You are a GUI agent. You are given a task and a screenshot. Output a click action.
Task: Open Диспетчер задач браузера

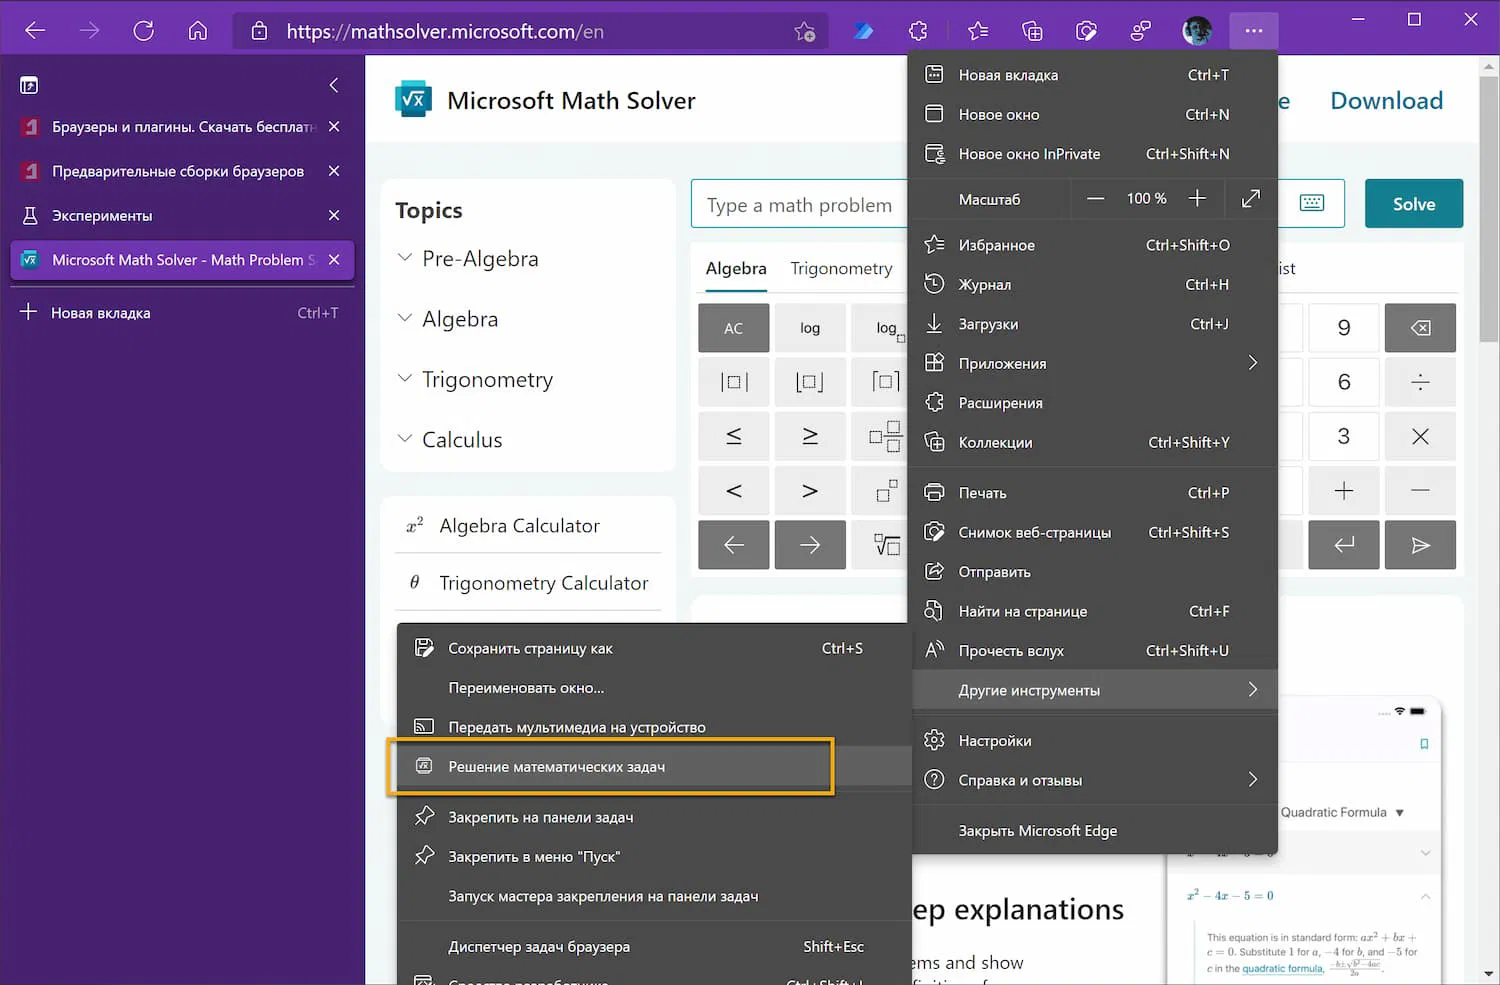(x=654, y=947)
